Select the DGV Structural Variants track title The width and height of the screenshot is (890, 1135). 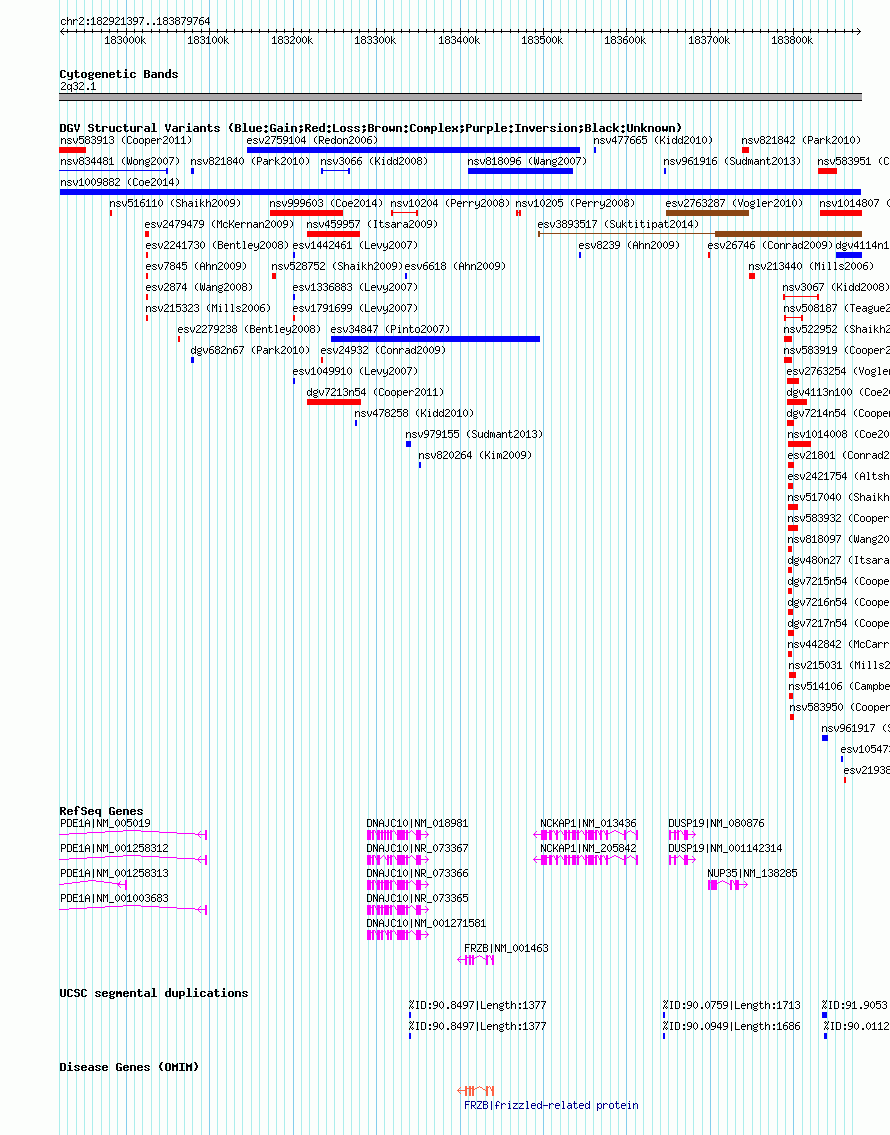coord(370,128)
